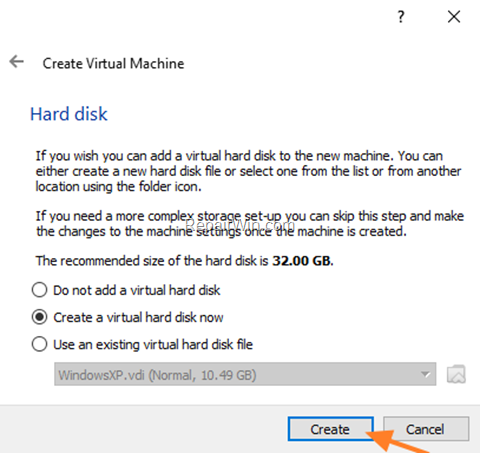Select 'Use an existing virtual hard disk file'
The width and height of the screenshot is (480, 453).
(x=142, y=344)
